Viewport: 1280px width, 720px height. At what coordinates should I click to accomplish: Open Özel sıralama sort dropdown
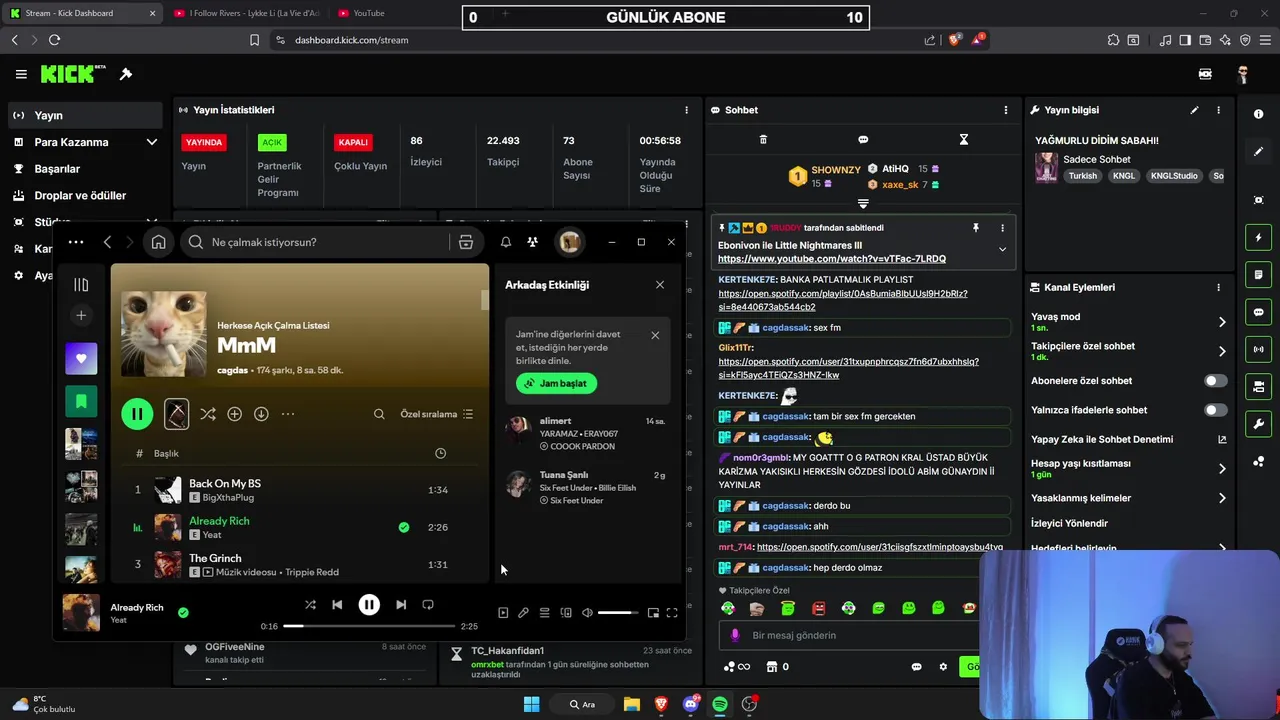[x=437, y=414]
